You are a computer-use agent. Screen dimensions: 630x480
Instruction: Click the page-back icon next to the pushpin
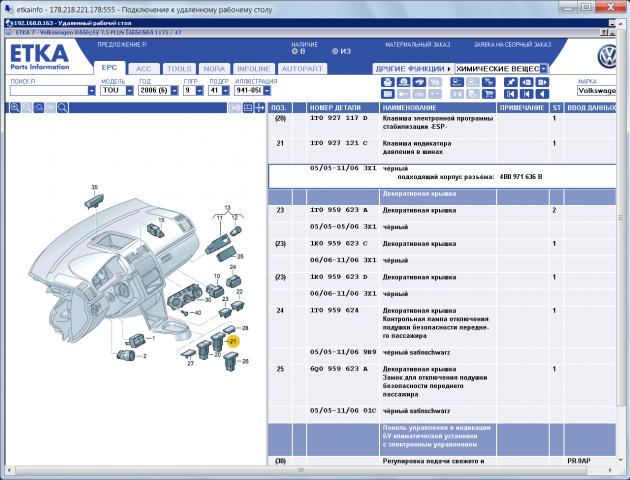tap(526, 82)
